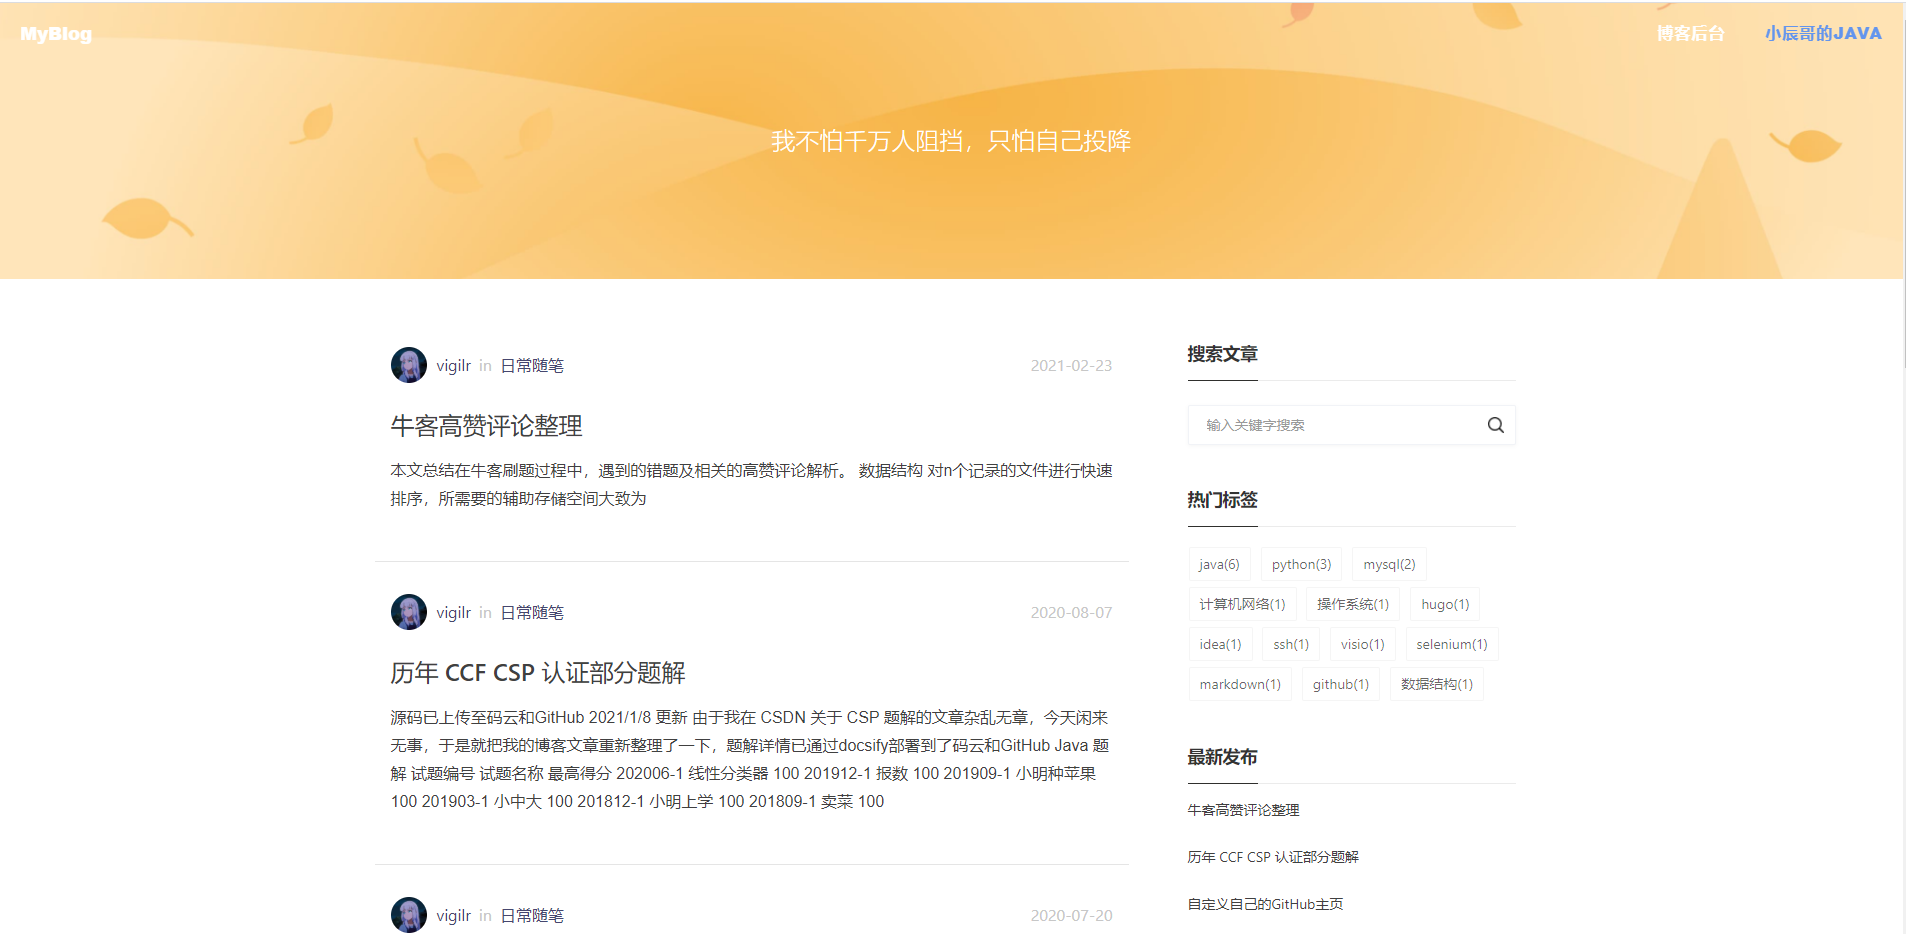Viewport: 1906px width, 934px height.
Task: Open 自定义自己的GitHub主页 in 最新发布
Action: tap(1264, 903)
